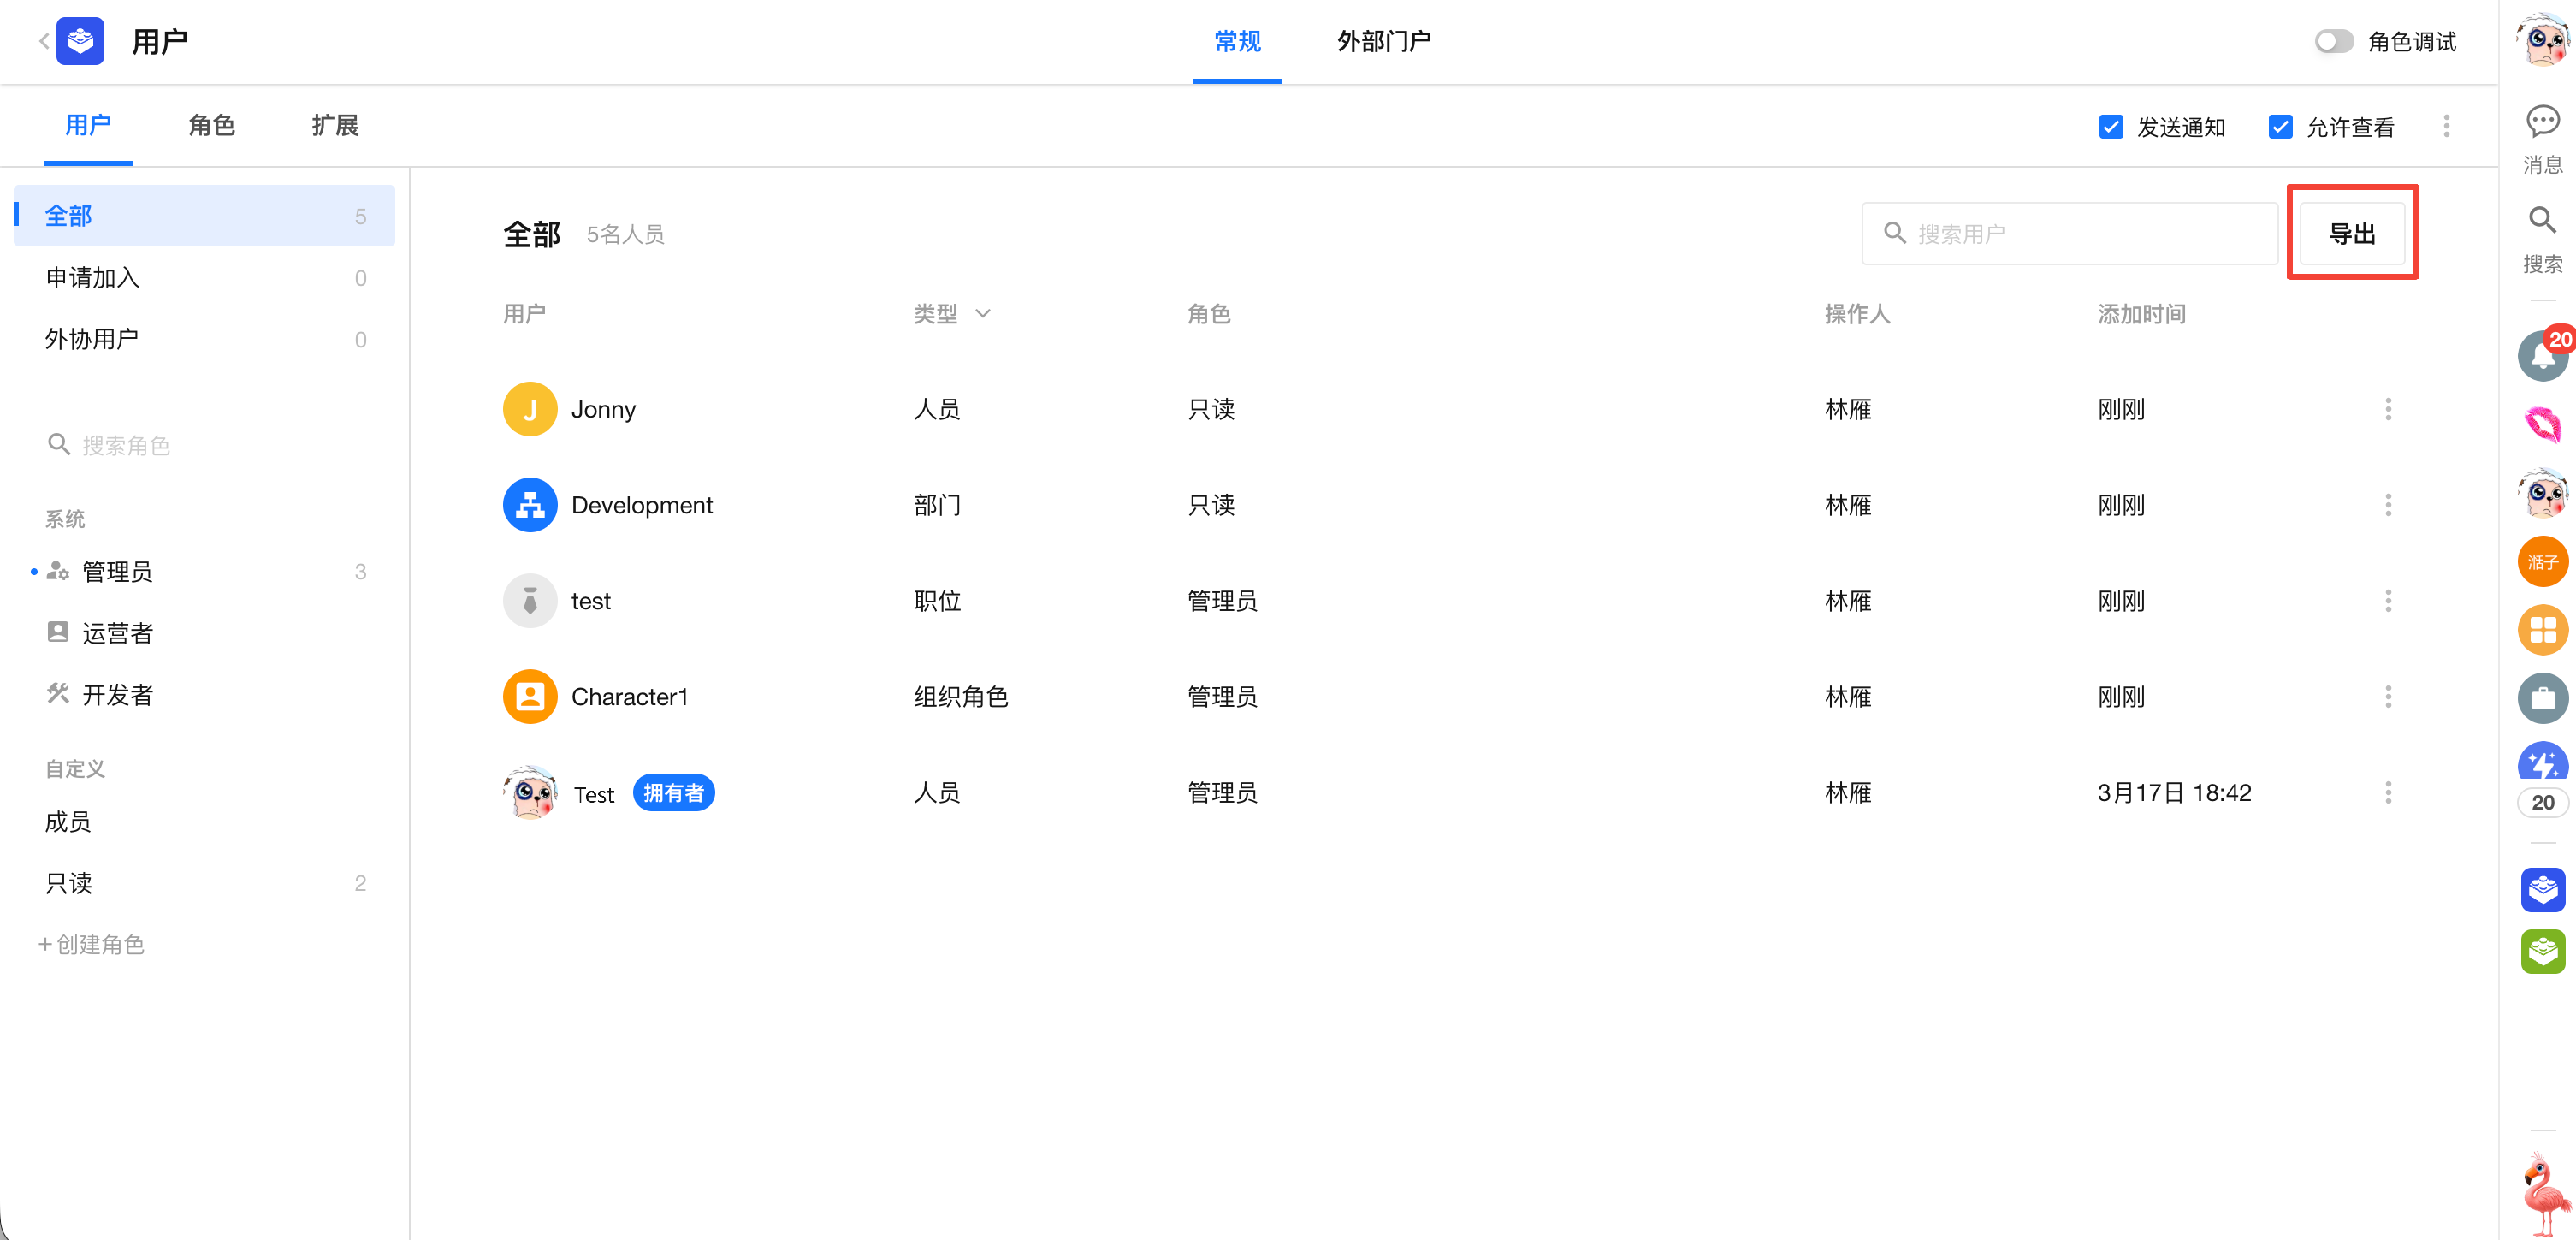Click the Test owner's avatar image

(530, 793)
